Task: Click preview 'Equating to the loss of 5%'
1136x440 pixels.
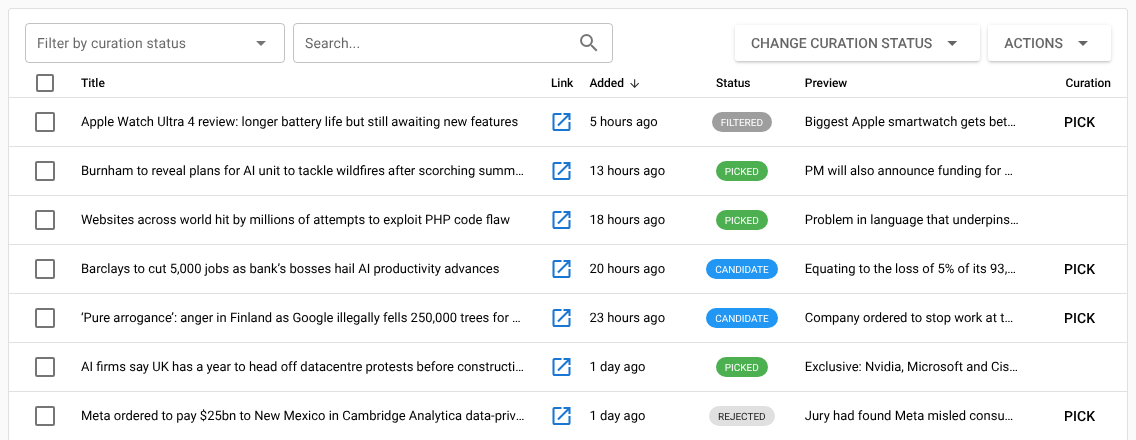Action: [910, 269]
